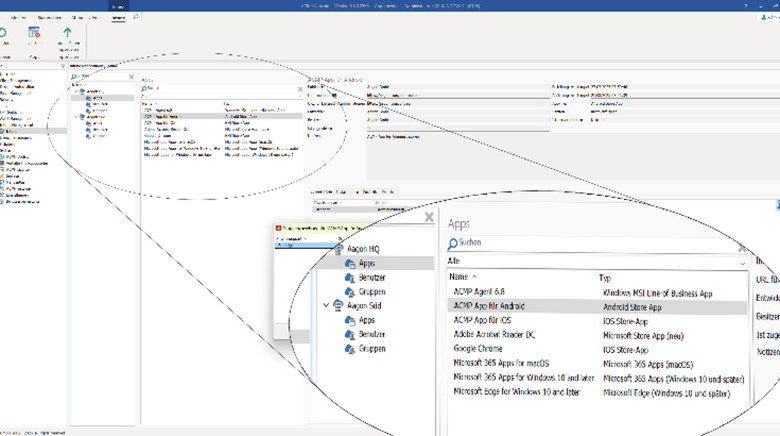The image size is (780, 436).
Task: Select Benutzer under Aagon Süd in magnified tree
Action: pyautogui.click(x=372, y=334)
